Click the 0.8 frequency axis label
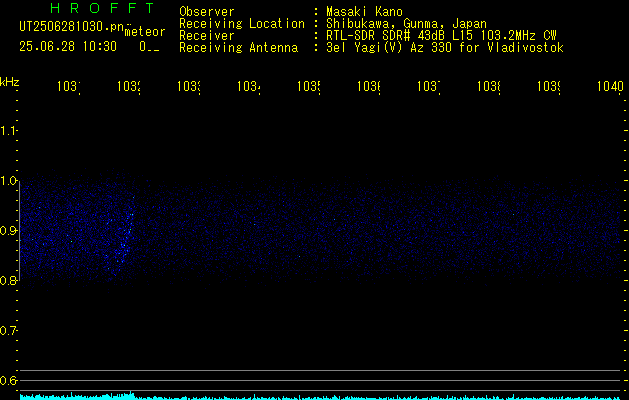The height and width of the screenshot is (400, 629). [8, 280]
